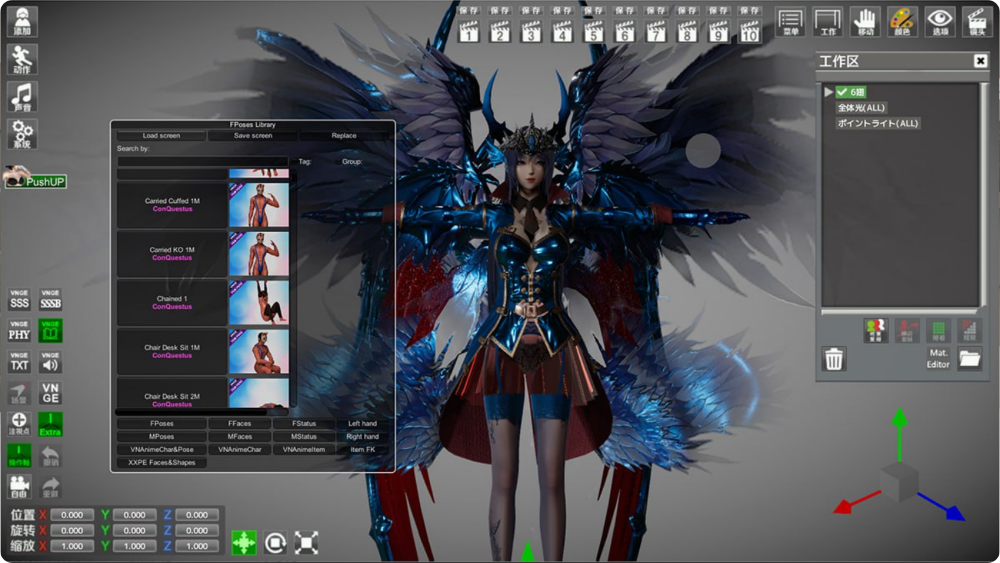The height and width of the screenshot is (563, 1000).
Task: Open the 选项 eye options icon
Action: [940, 22]
